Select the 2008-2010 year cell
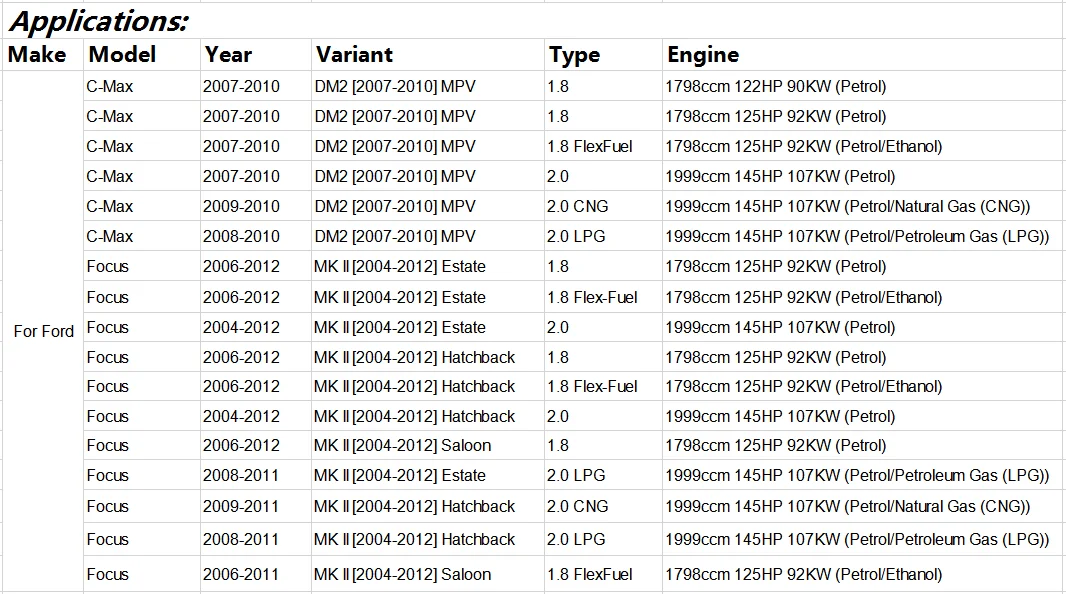 pos(241,236)
